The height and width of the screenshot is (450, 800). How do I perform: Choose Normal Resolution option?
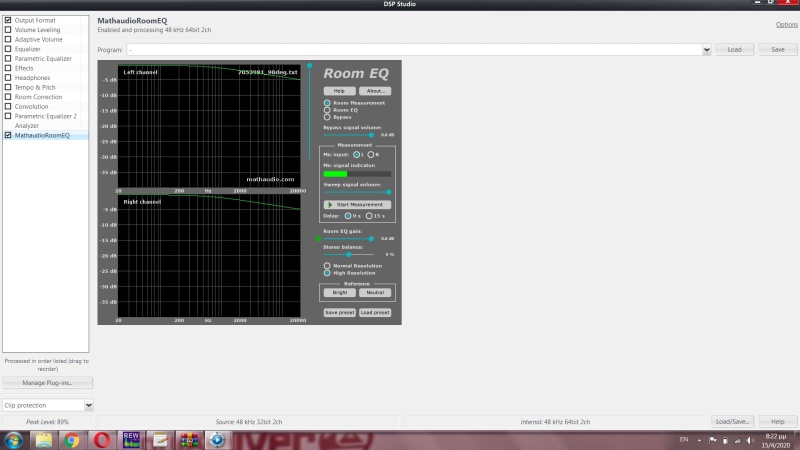pyautogui.click(x=327, y=265)
